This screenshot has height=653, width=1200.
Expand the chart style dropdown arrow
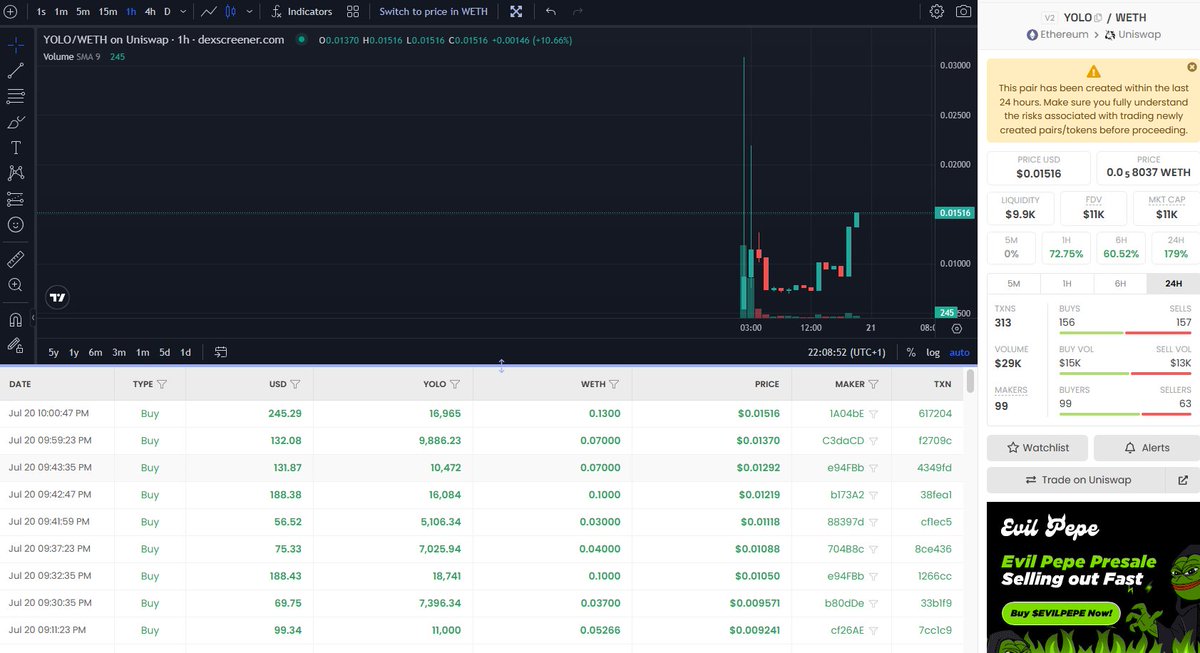click(x=247, y=12)
